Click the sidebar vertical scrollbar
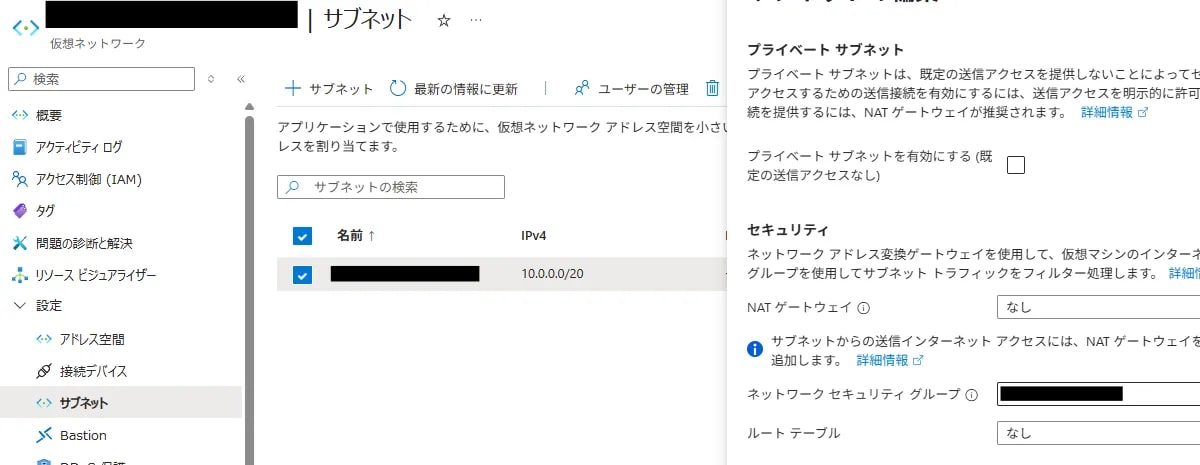 249,290
